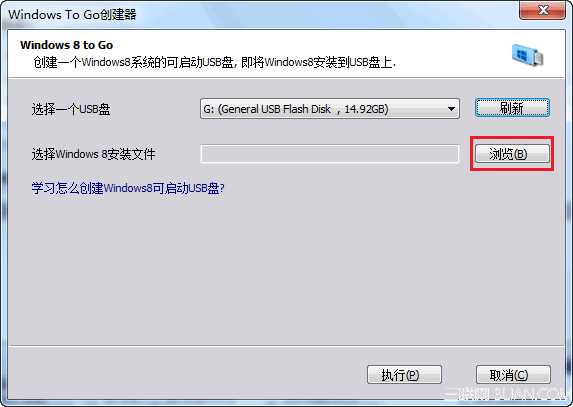573x407 pixels.
Task: Click the 选择Windows 8安装文件 label
Action: tap(94, 154)
